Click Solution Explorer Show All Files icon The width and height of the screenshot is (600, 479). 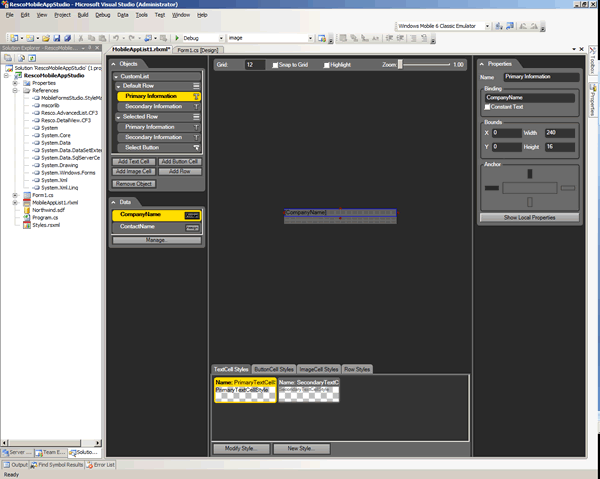tap(21, 58)
